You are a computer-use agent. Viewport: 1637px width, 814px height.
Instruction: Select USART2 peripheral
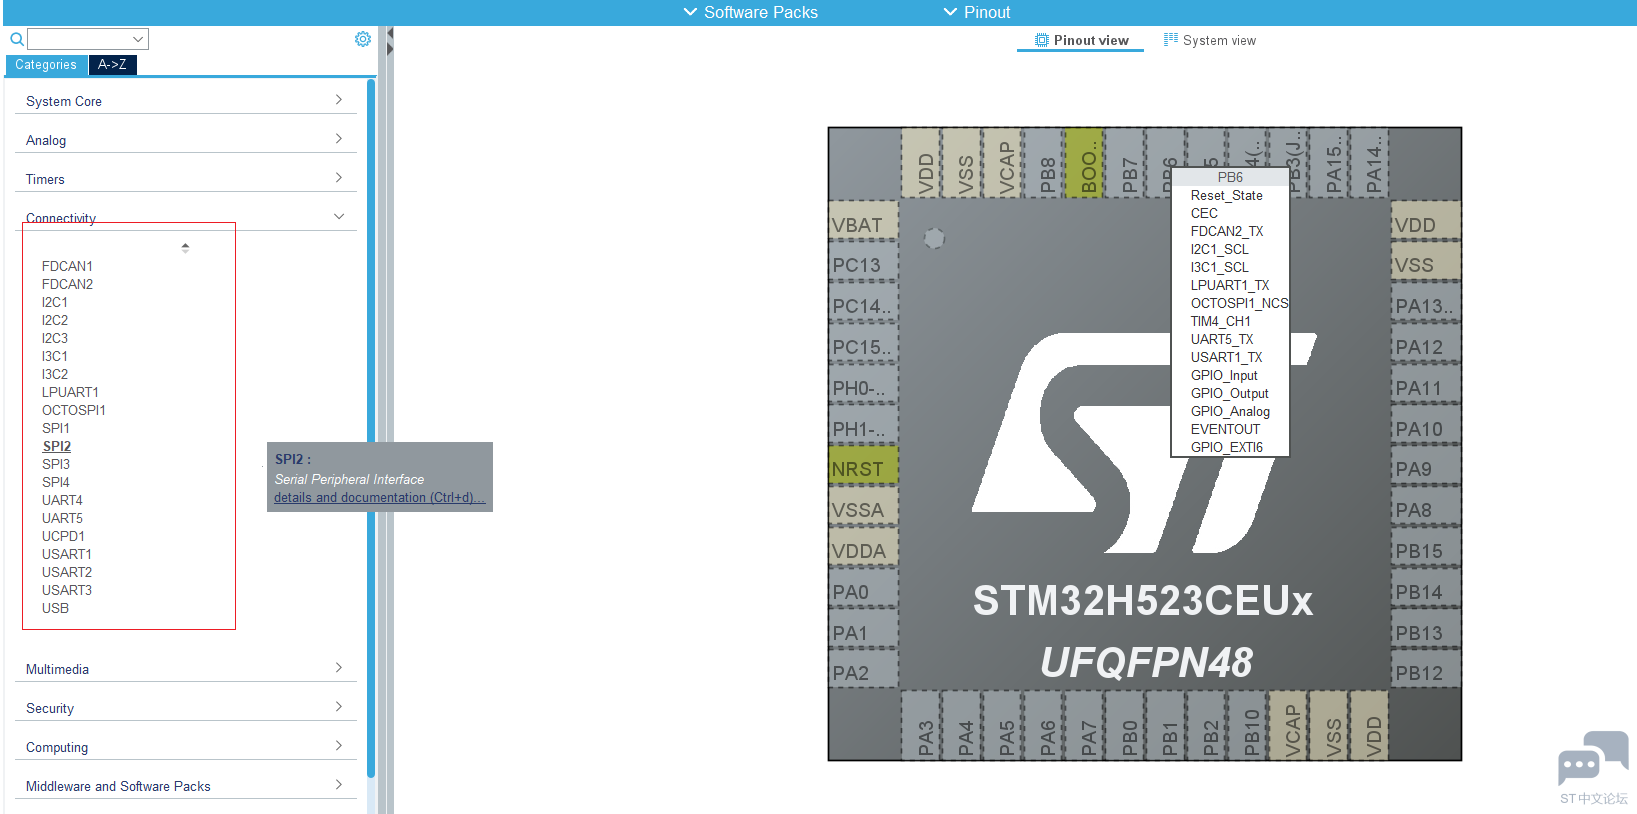point(67,572)
